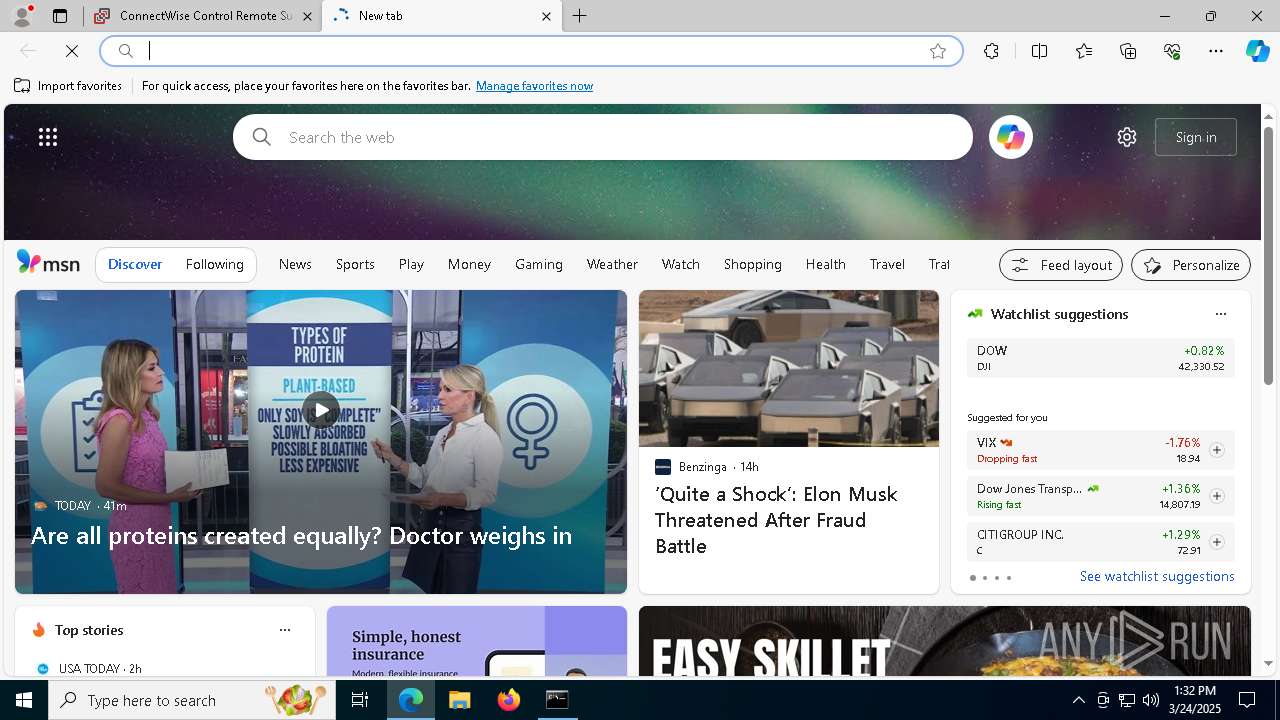
Task: Open the Watch category
Action: click(x=681, y=264)
